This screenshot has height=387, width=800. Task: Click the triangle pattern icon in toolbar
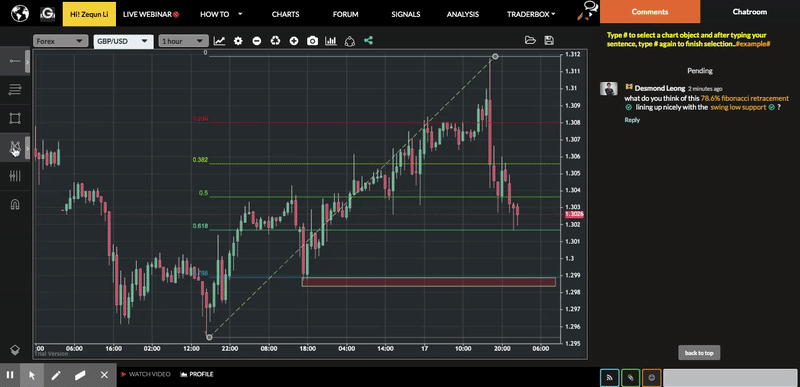pyautogui.click(x=349, y=41)
